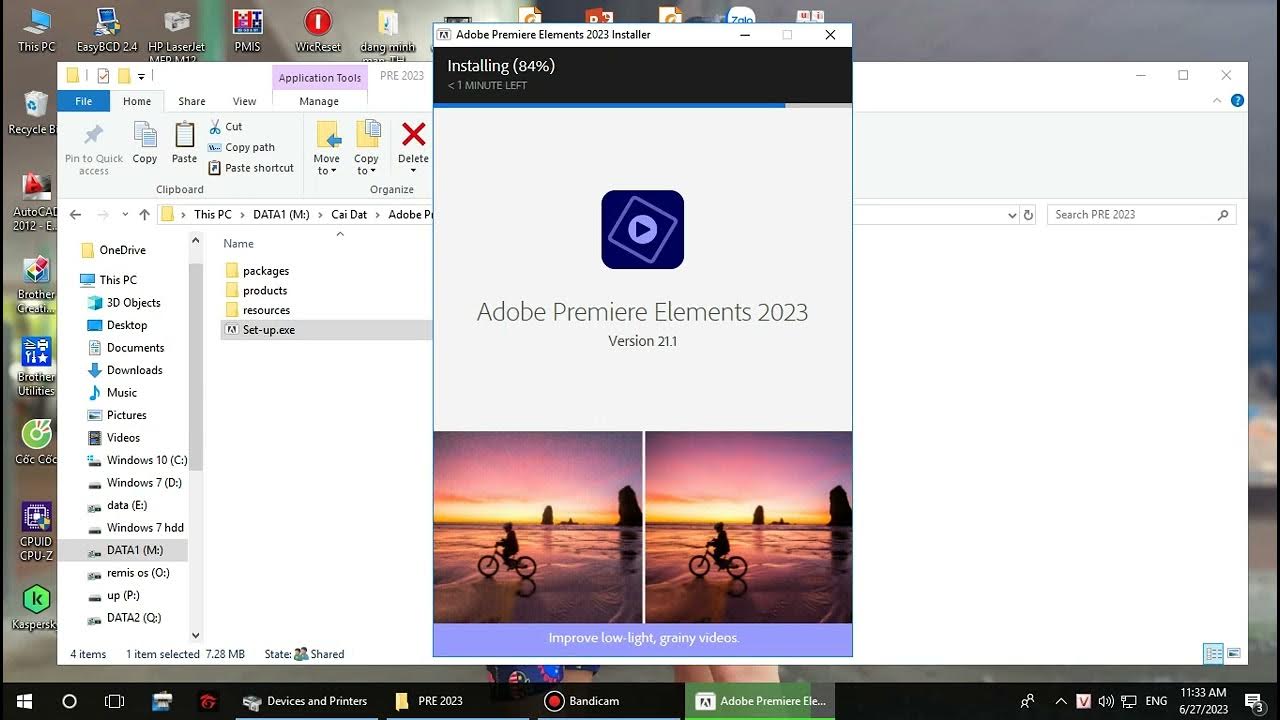Collapse the Explorer ribbon with the chevron

pyautogui.click(x=1217, y=101)
